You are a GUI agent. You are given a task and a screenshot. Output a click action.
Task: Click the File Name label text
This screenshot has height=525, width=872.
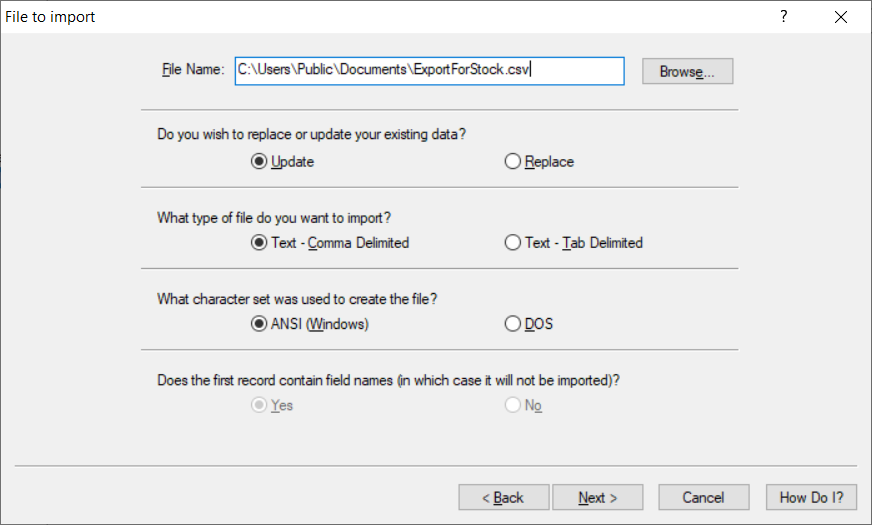click(192, 71)
